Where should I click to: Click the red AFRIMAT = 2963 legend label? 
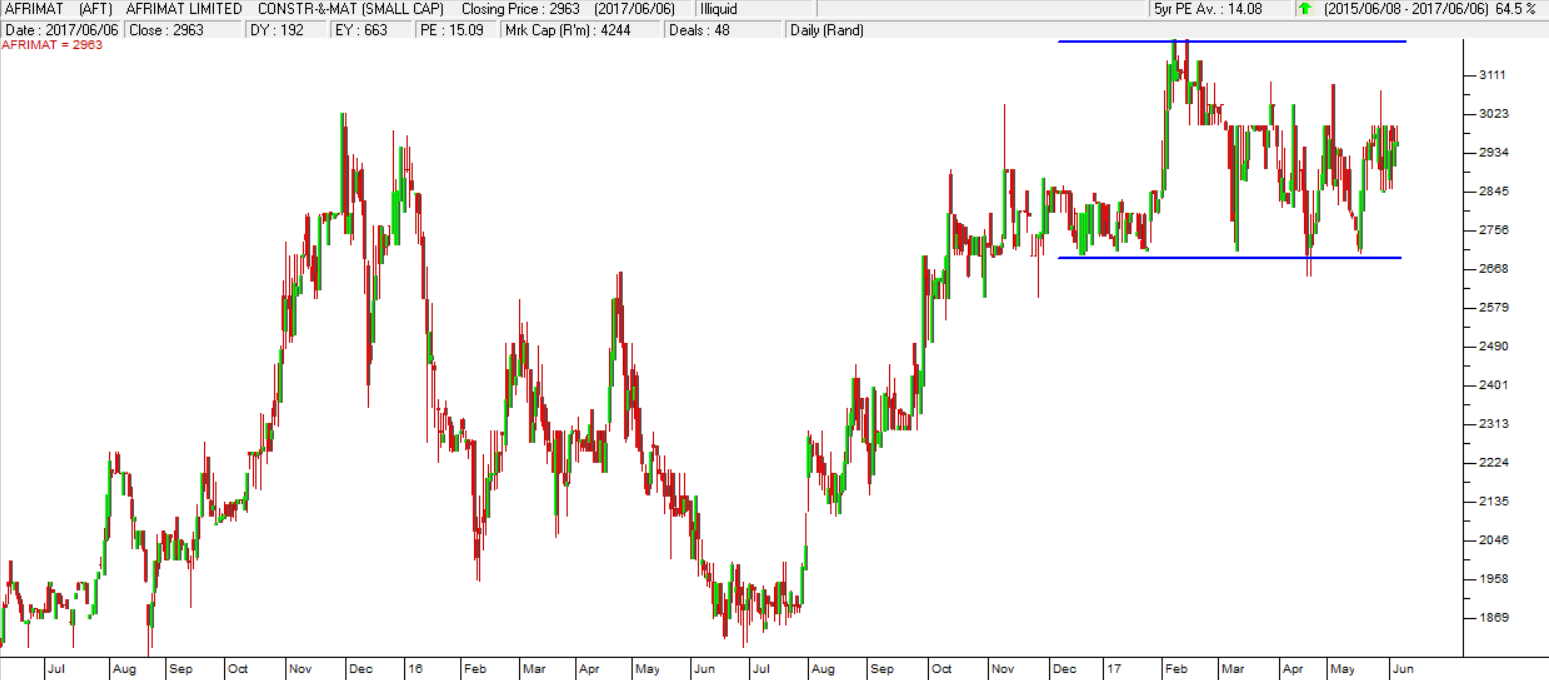click(x=53, y=45)
